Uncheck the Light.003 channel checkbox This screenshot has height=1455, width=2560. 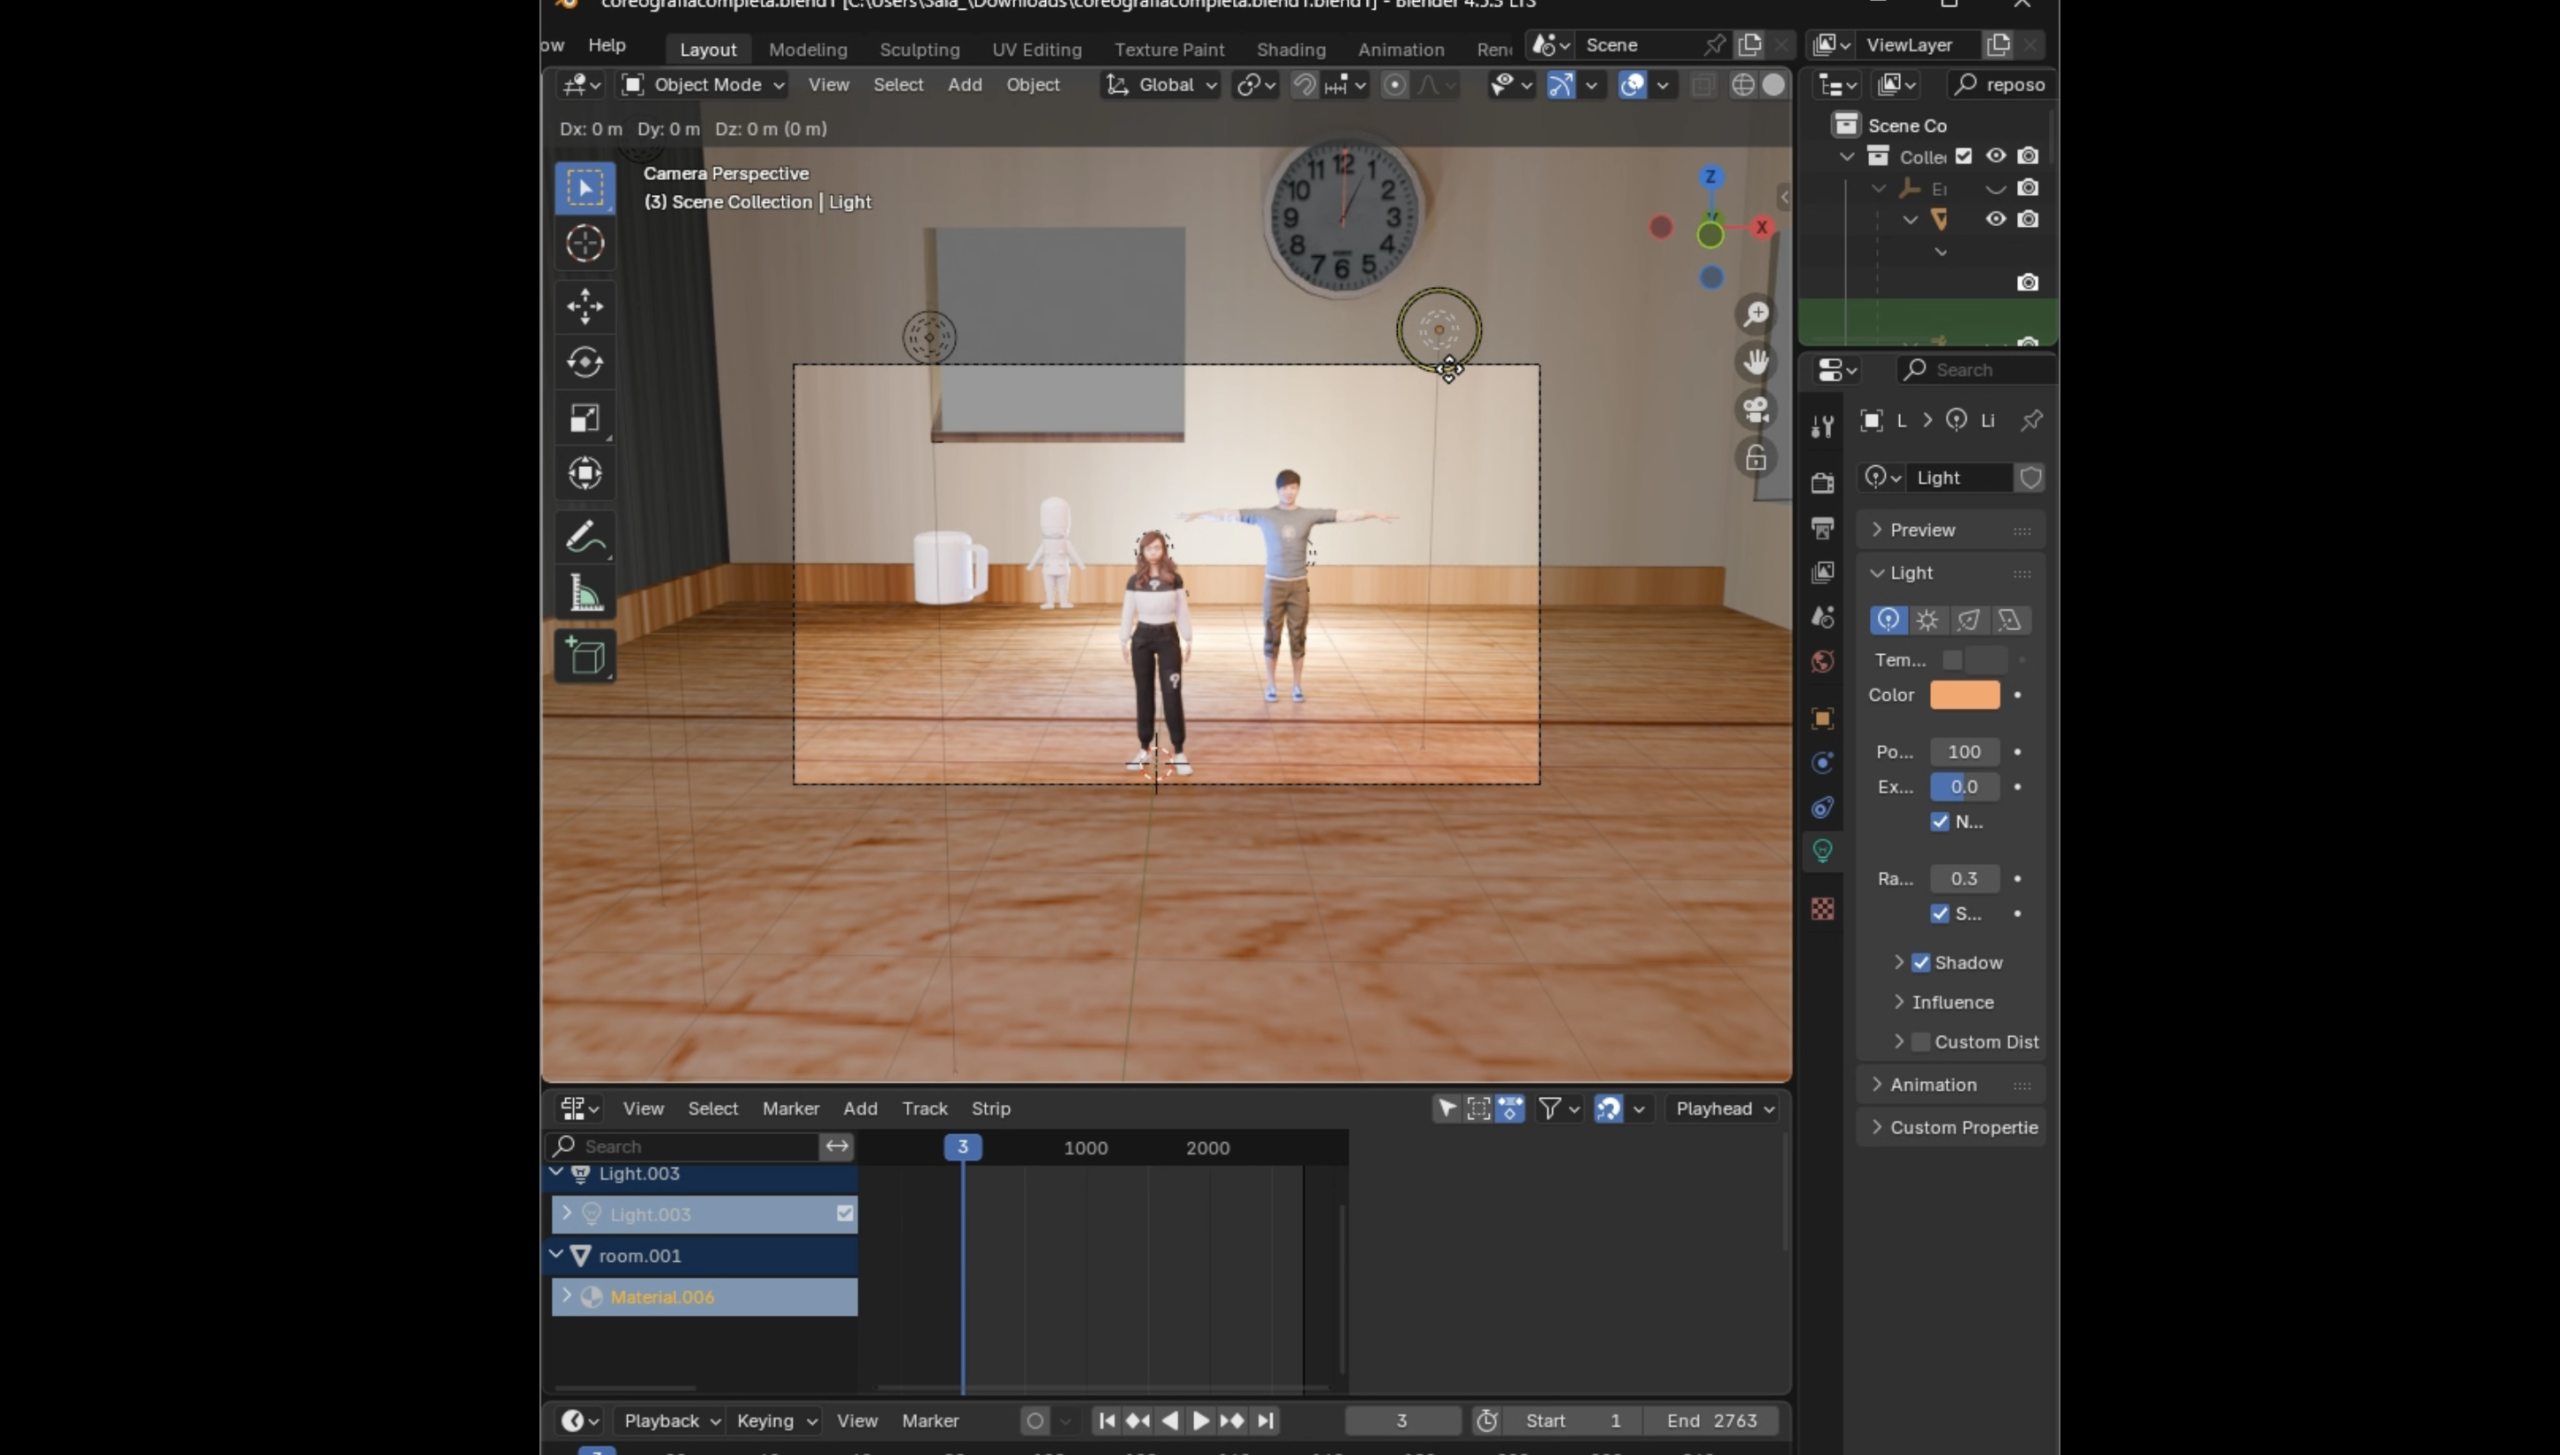[x=845, y=1213]
